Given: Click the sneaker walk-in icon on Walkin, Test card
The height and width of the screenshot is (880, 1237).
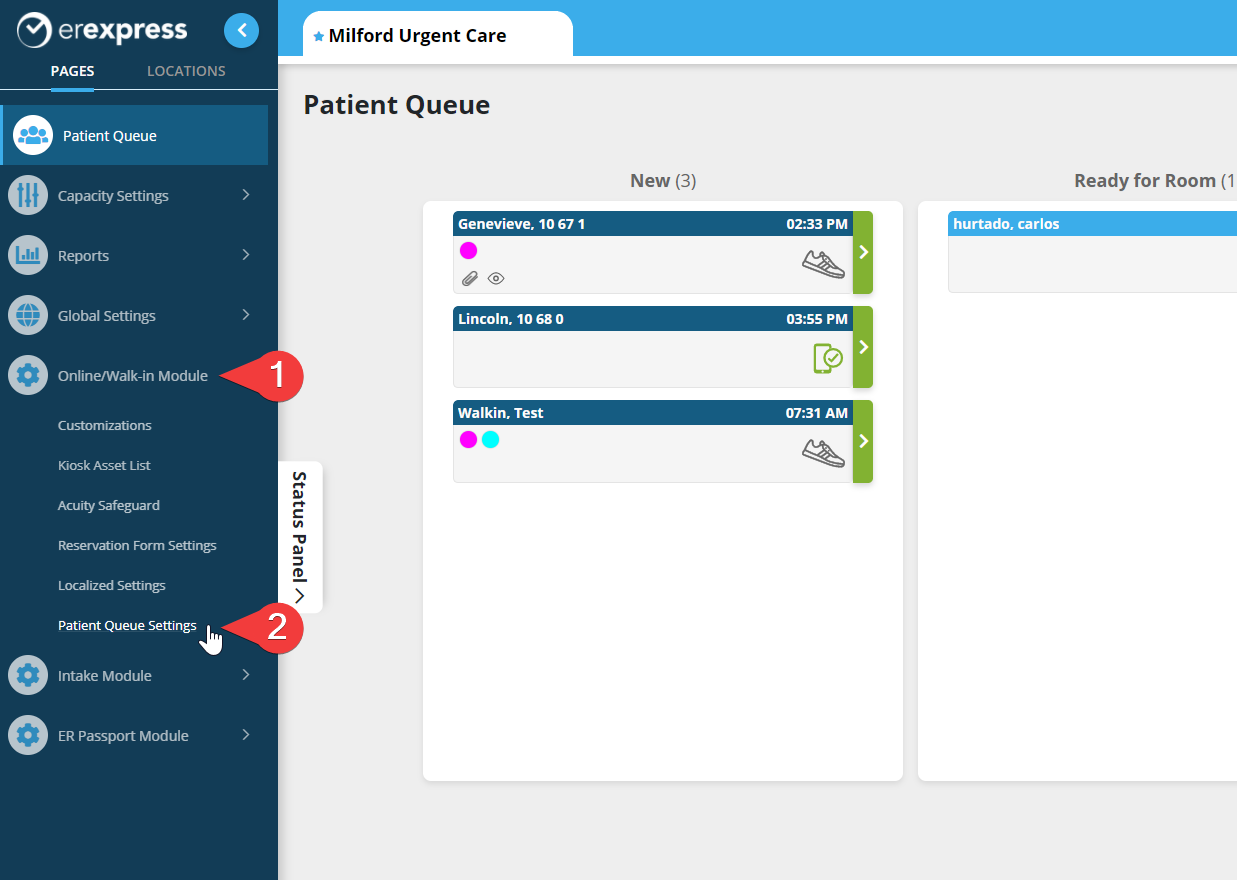Looking at the screenshot, I should 823,452.
